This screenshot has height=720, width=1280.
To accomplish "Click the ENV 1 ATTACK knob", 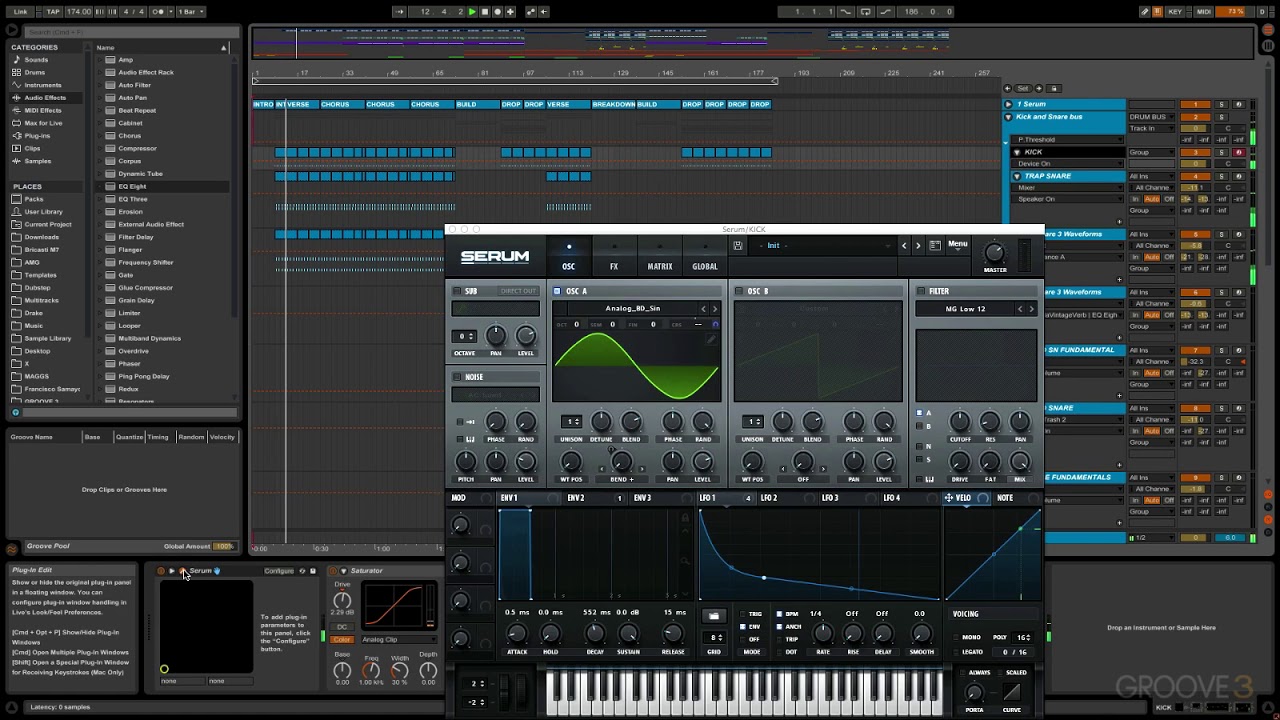I will (x=517, y=634).
